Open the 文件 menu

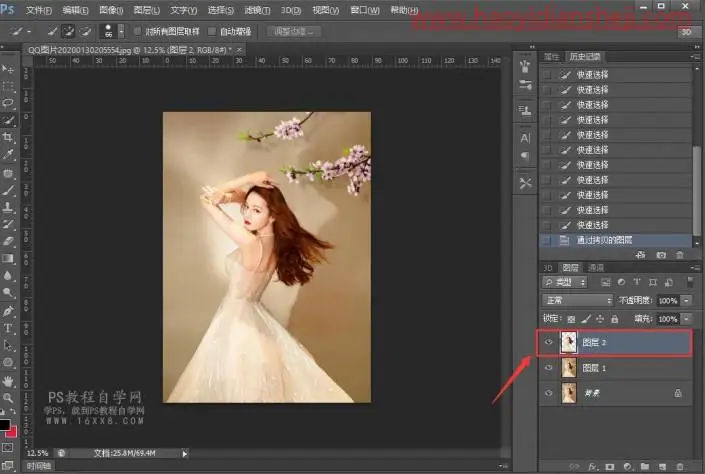point(38,10)
